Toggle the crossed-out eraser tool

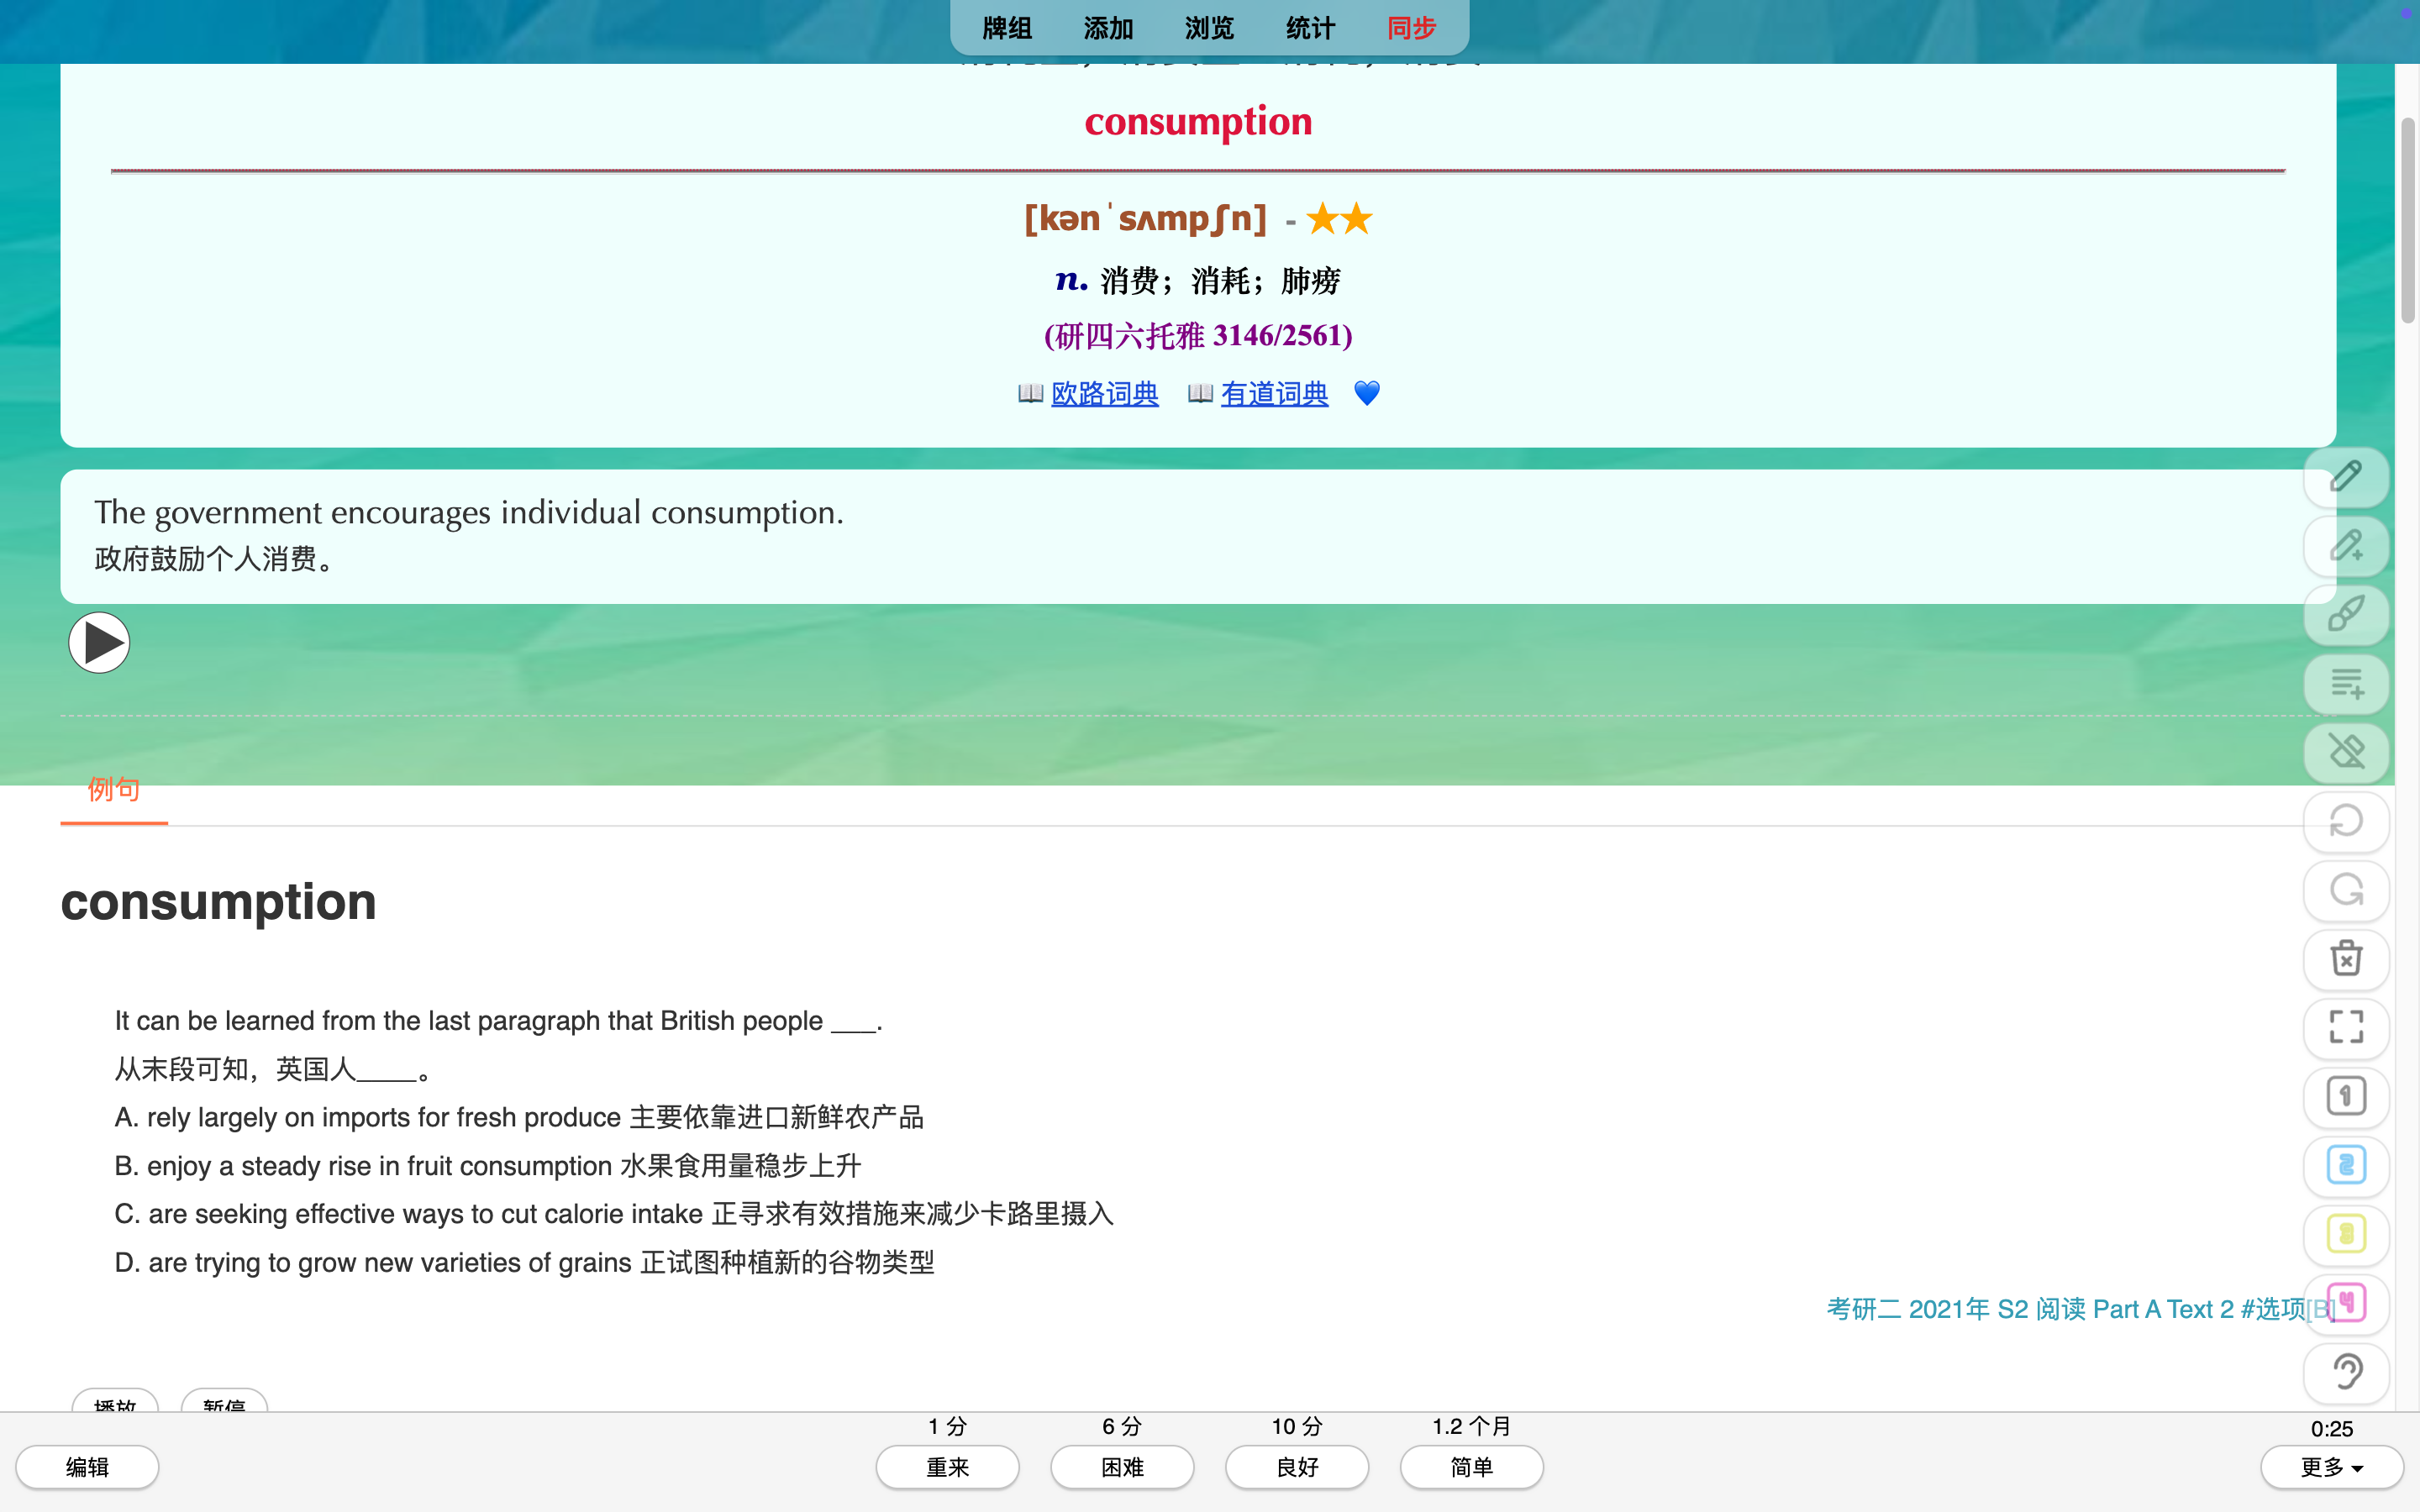click(x=2345, y=752)
